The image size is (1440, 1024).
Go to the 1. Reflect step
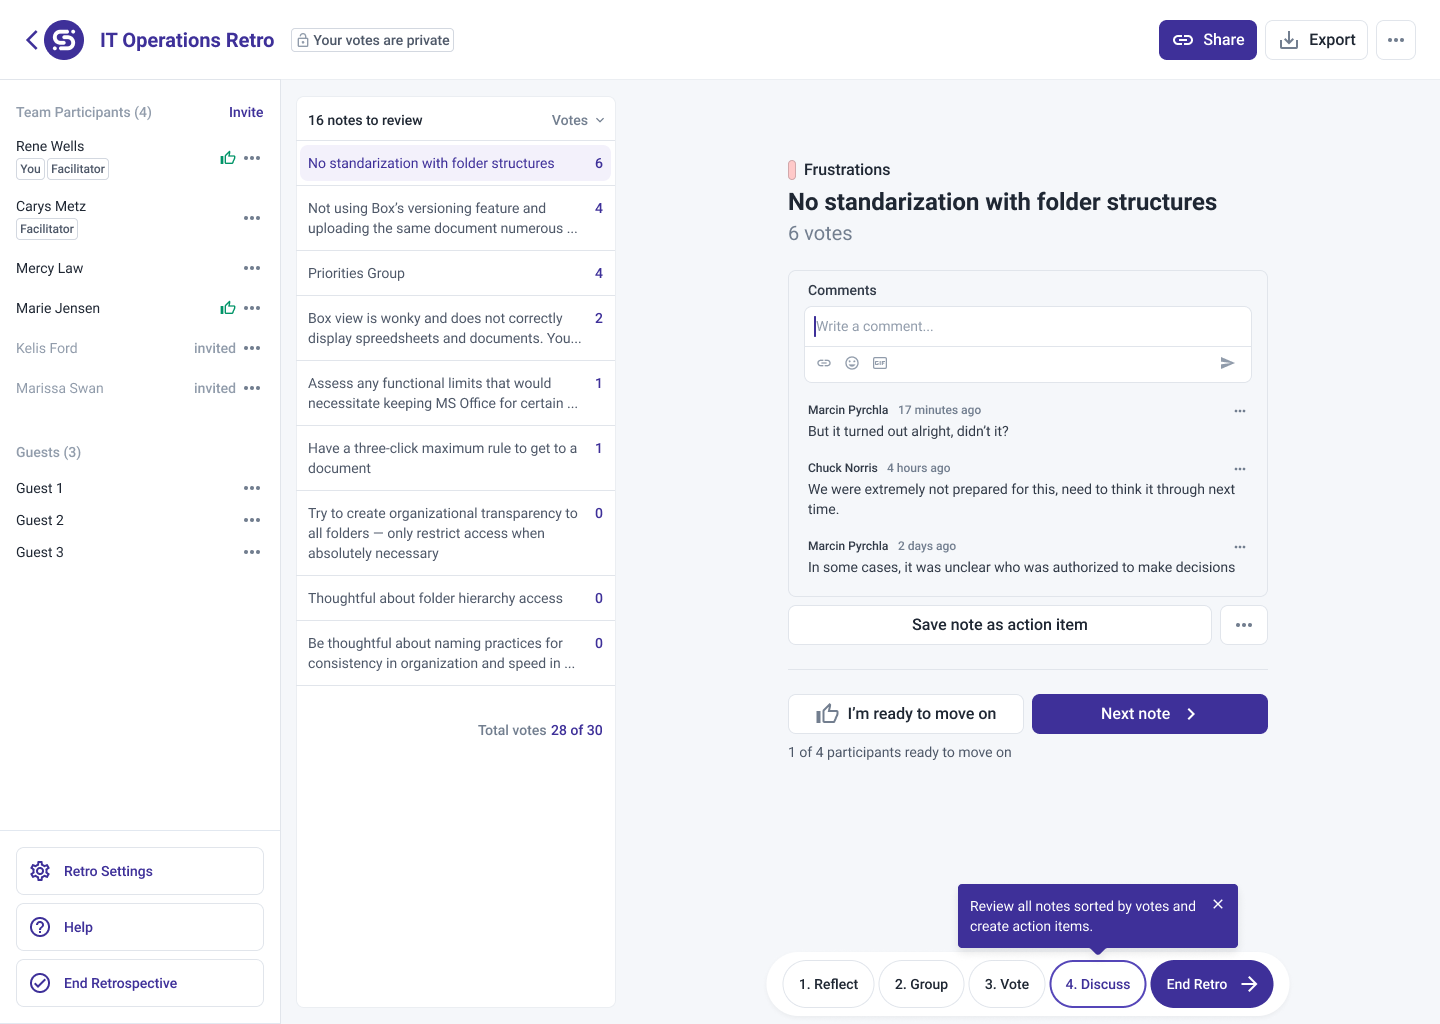coord(828,984)
